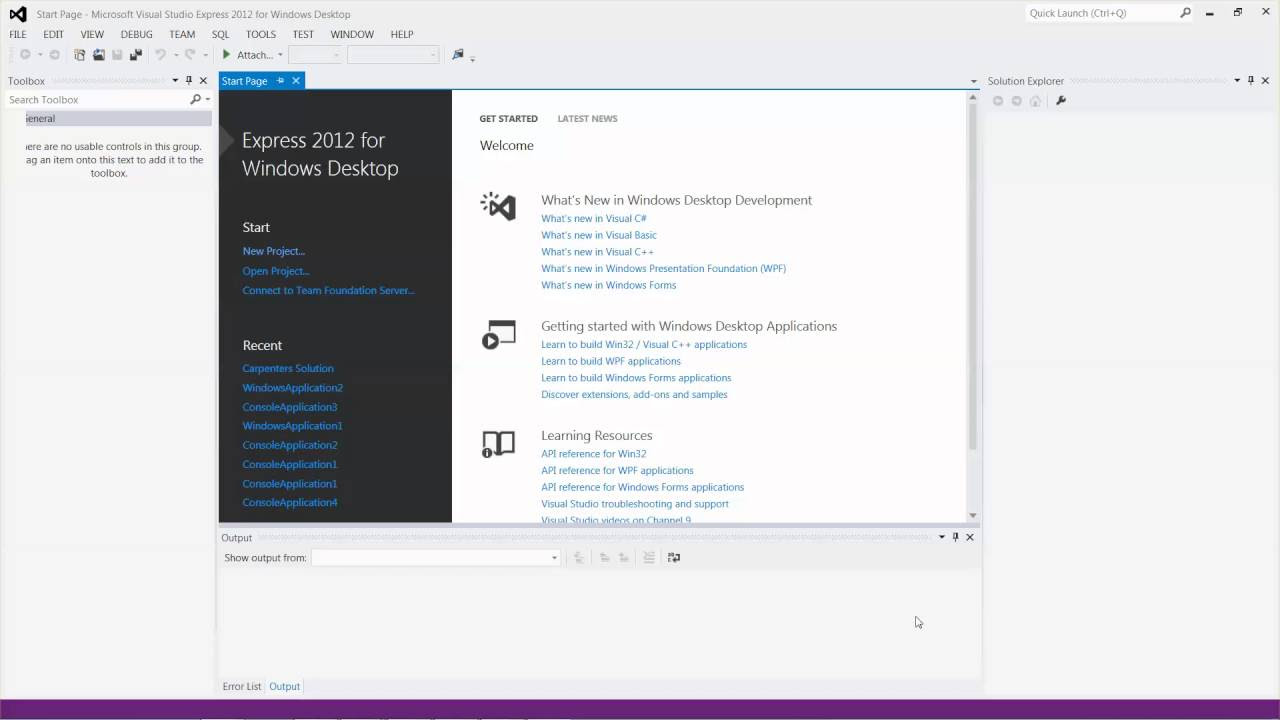Click the Solution Explorer Forward icon
Viewport: 1280px width, 720px height.
point(1016,100)
